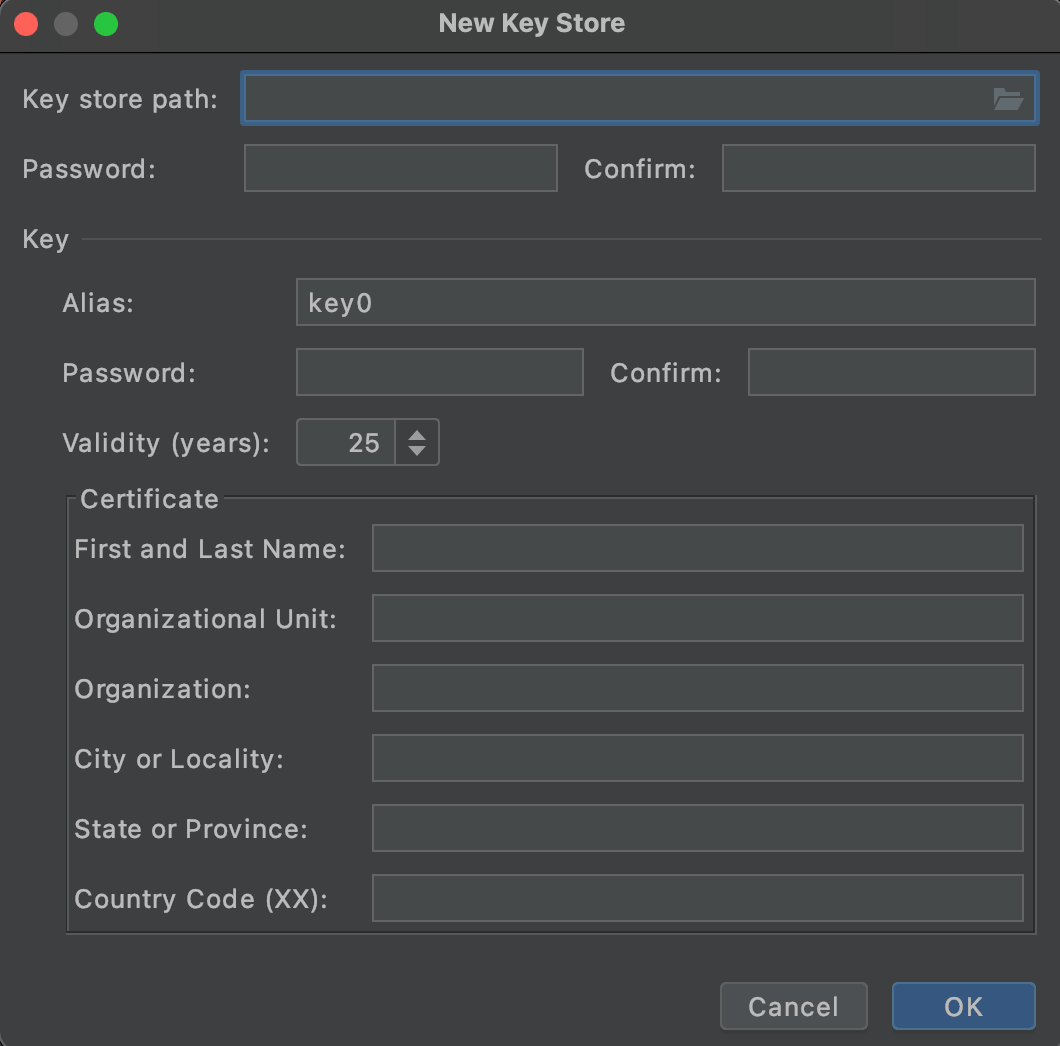Click the First and Last Name field
Image resolution: width=1060 pixels, height=1046 pixels.
[x=697, y=549]
